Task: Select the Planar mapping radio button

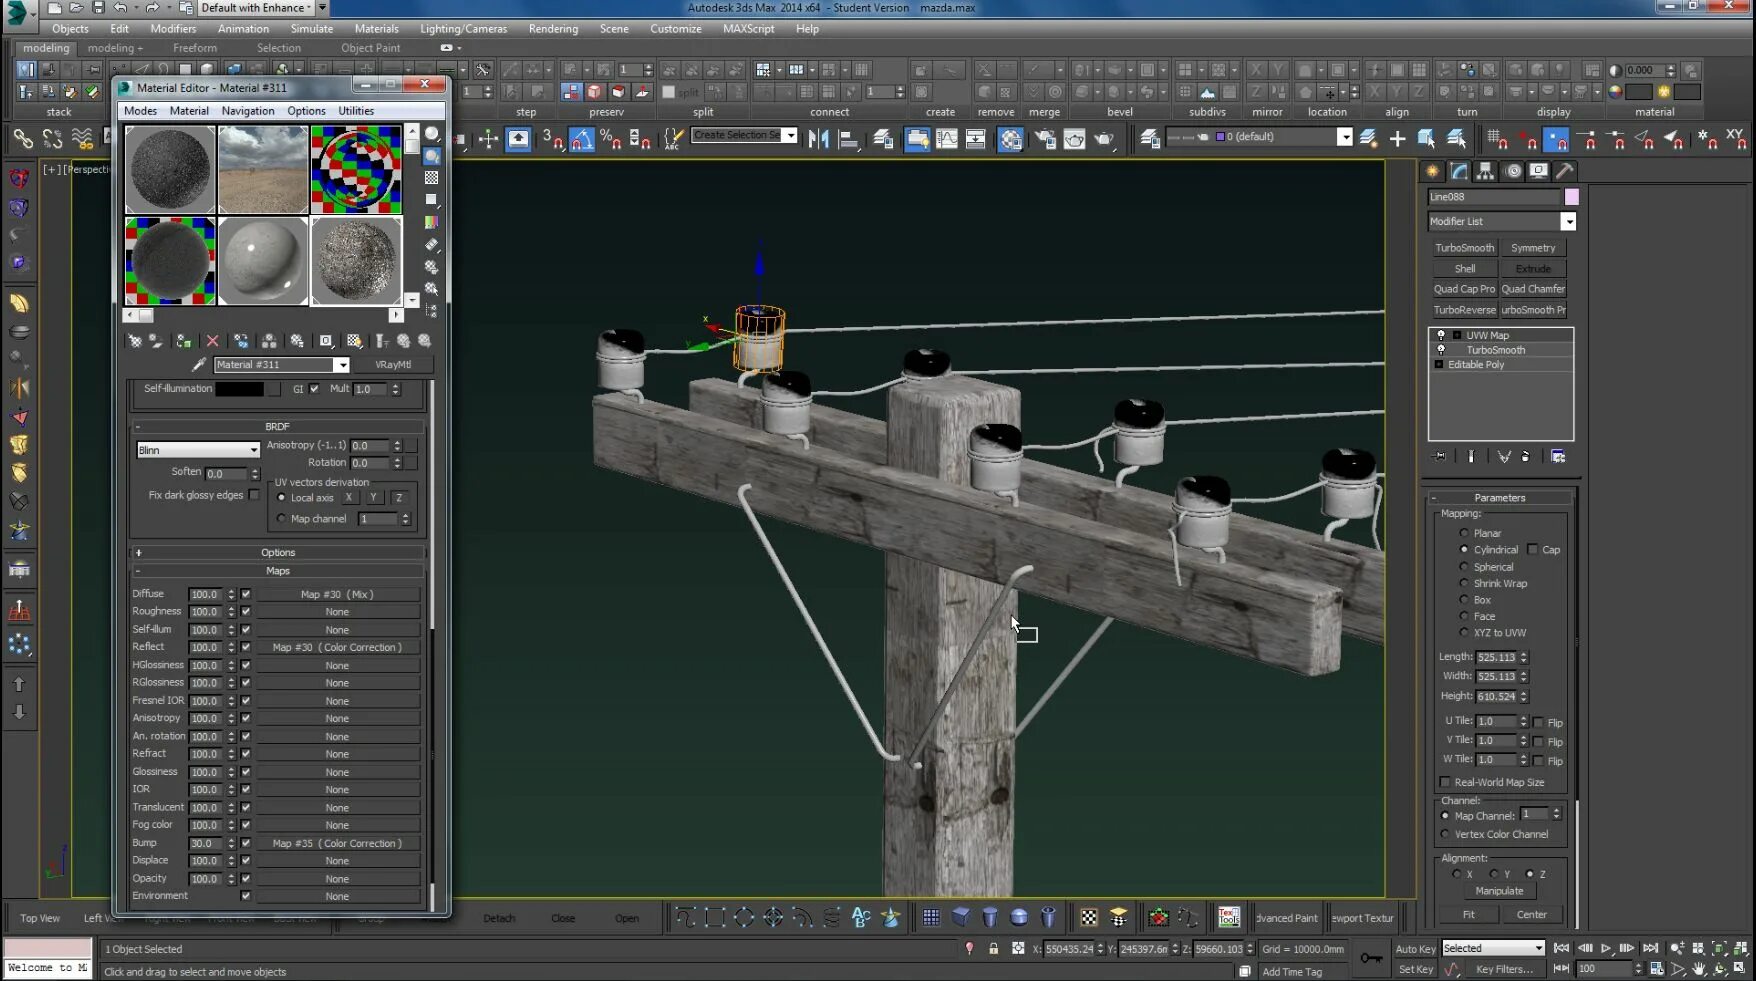Action: click(x=1464, y=533)
